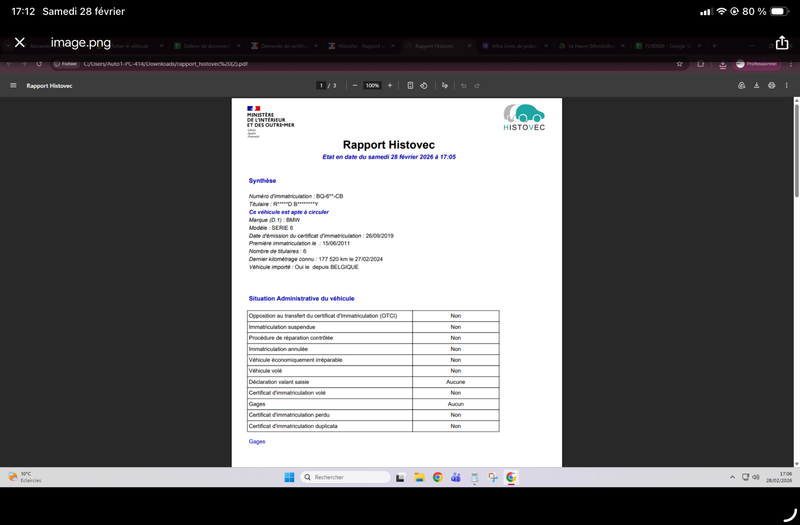Open the PDF sidebar hamburger menu
This screenshot has height=525, width=800.
pos(13,86)
